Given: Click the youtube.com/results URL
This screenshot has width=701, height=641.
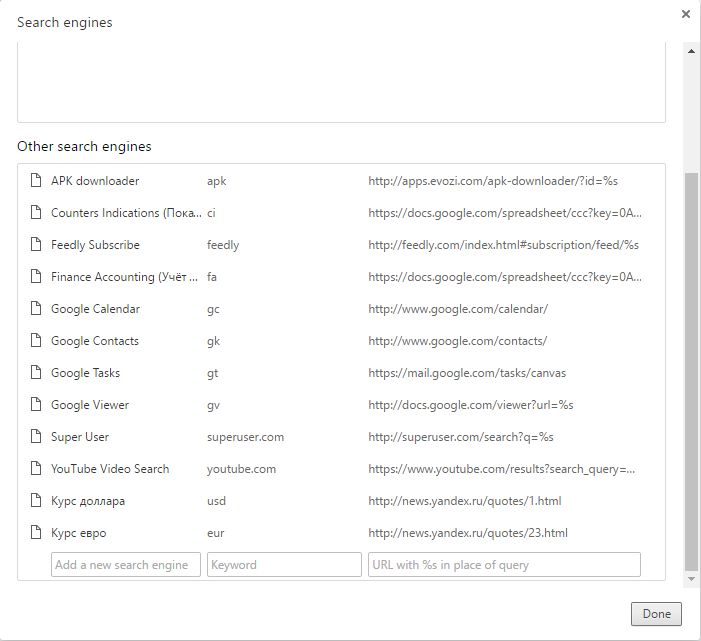Looking at the screenshot, I should [x=501, y=469].
